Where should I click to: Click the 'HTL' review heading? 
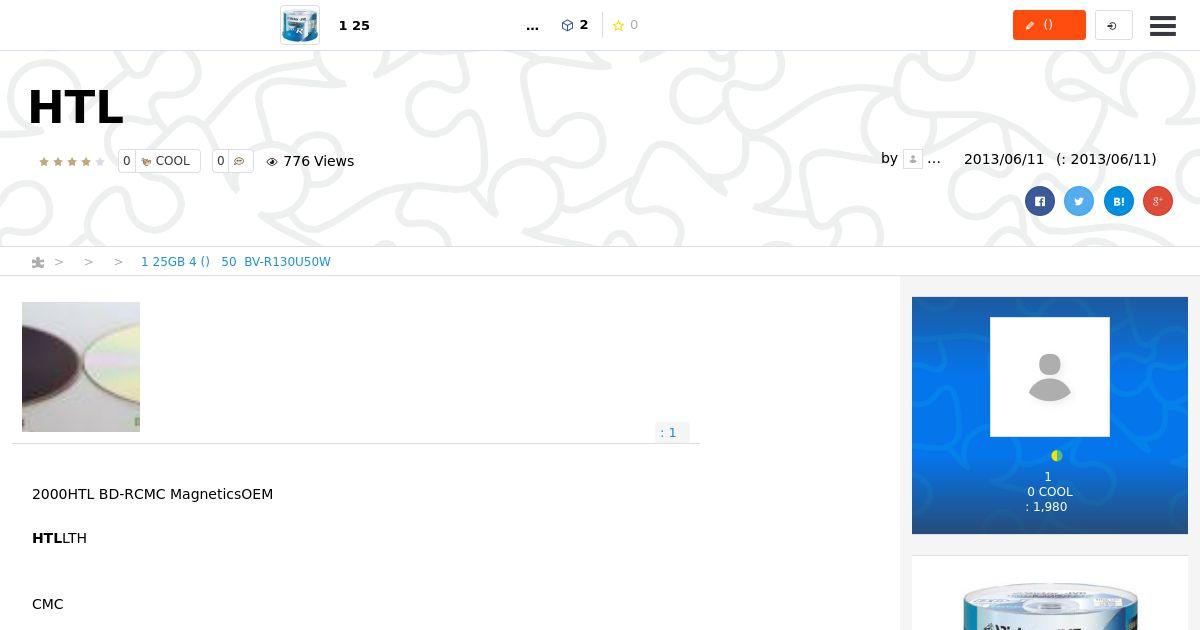pyautogui.click(x=76, y=107)
